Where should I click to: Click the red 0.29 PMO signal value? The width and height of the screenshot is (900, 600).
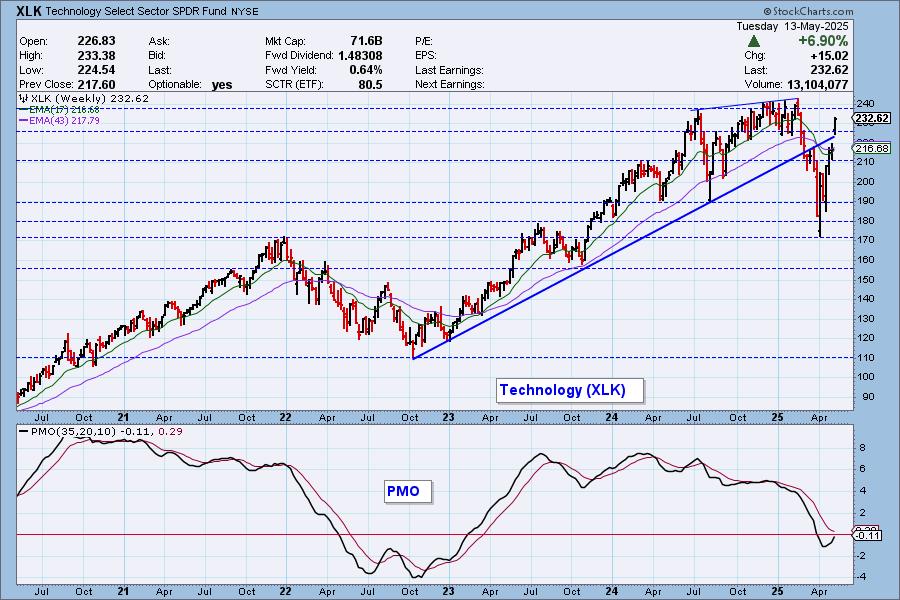click(x=170, y=432)
